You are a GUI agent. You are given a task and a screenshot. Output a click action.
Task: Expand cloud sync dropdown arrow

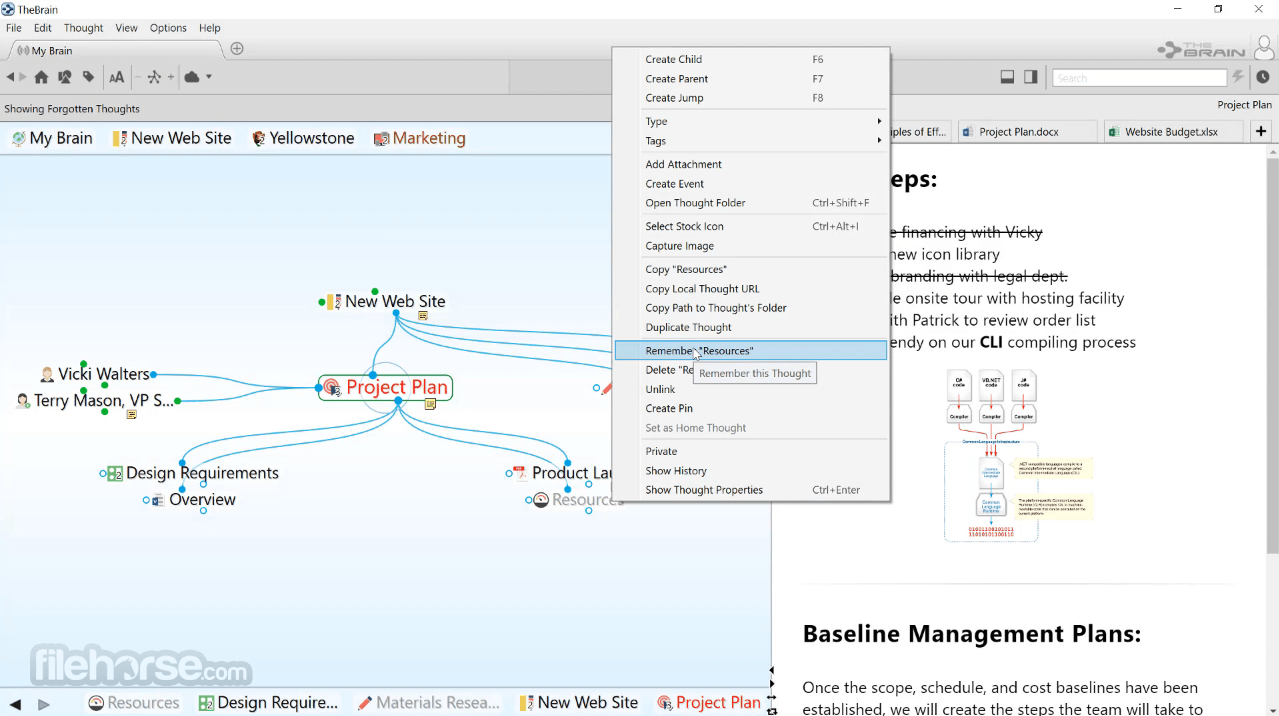209,77
